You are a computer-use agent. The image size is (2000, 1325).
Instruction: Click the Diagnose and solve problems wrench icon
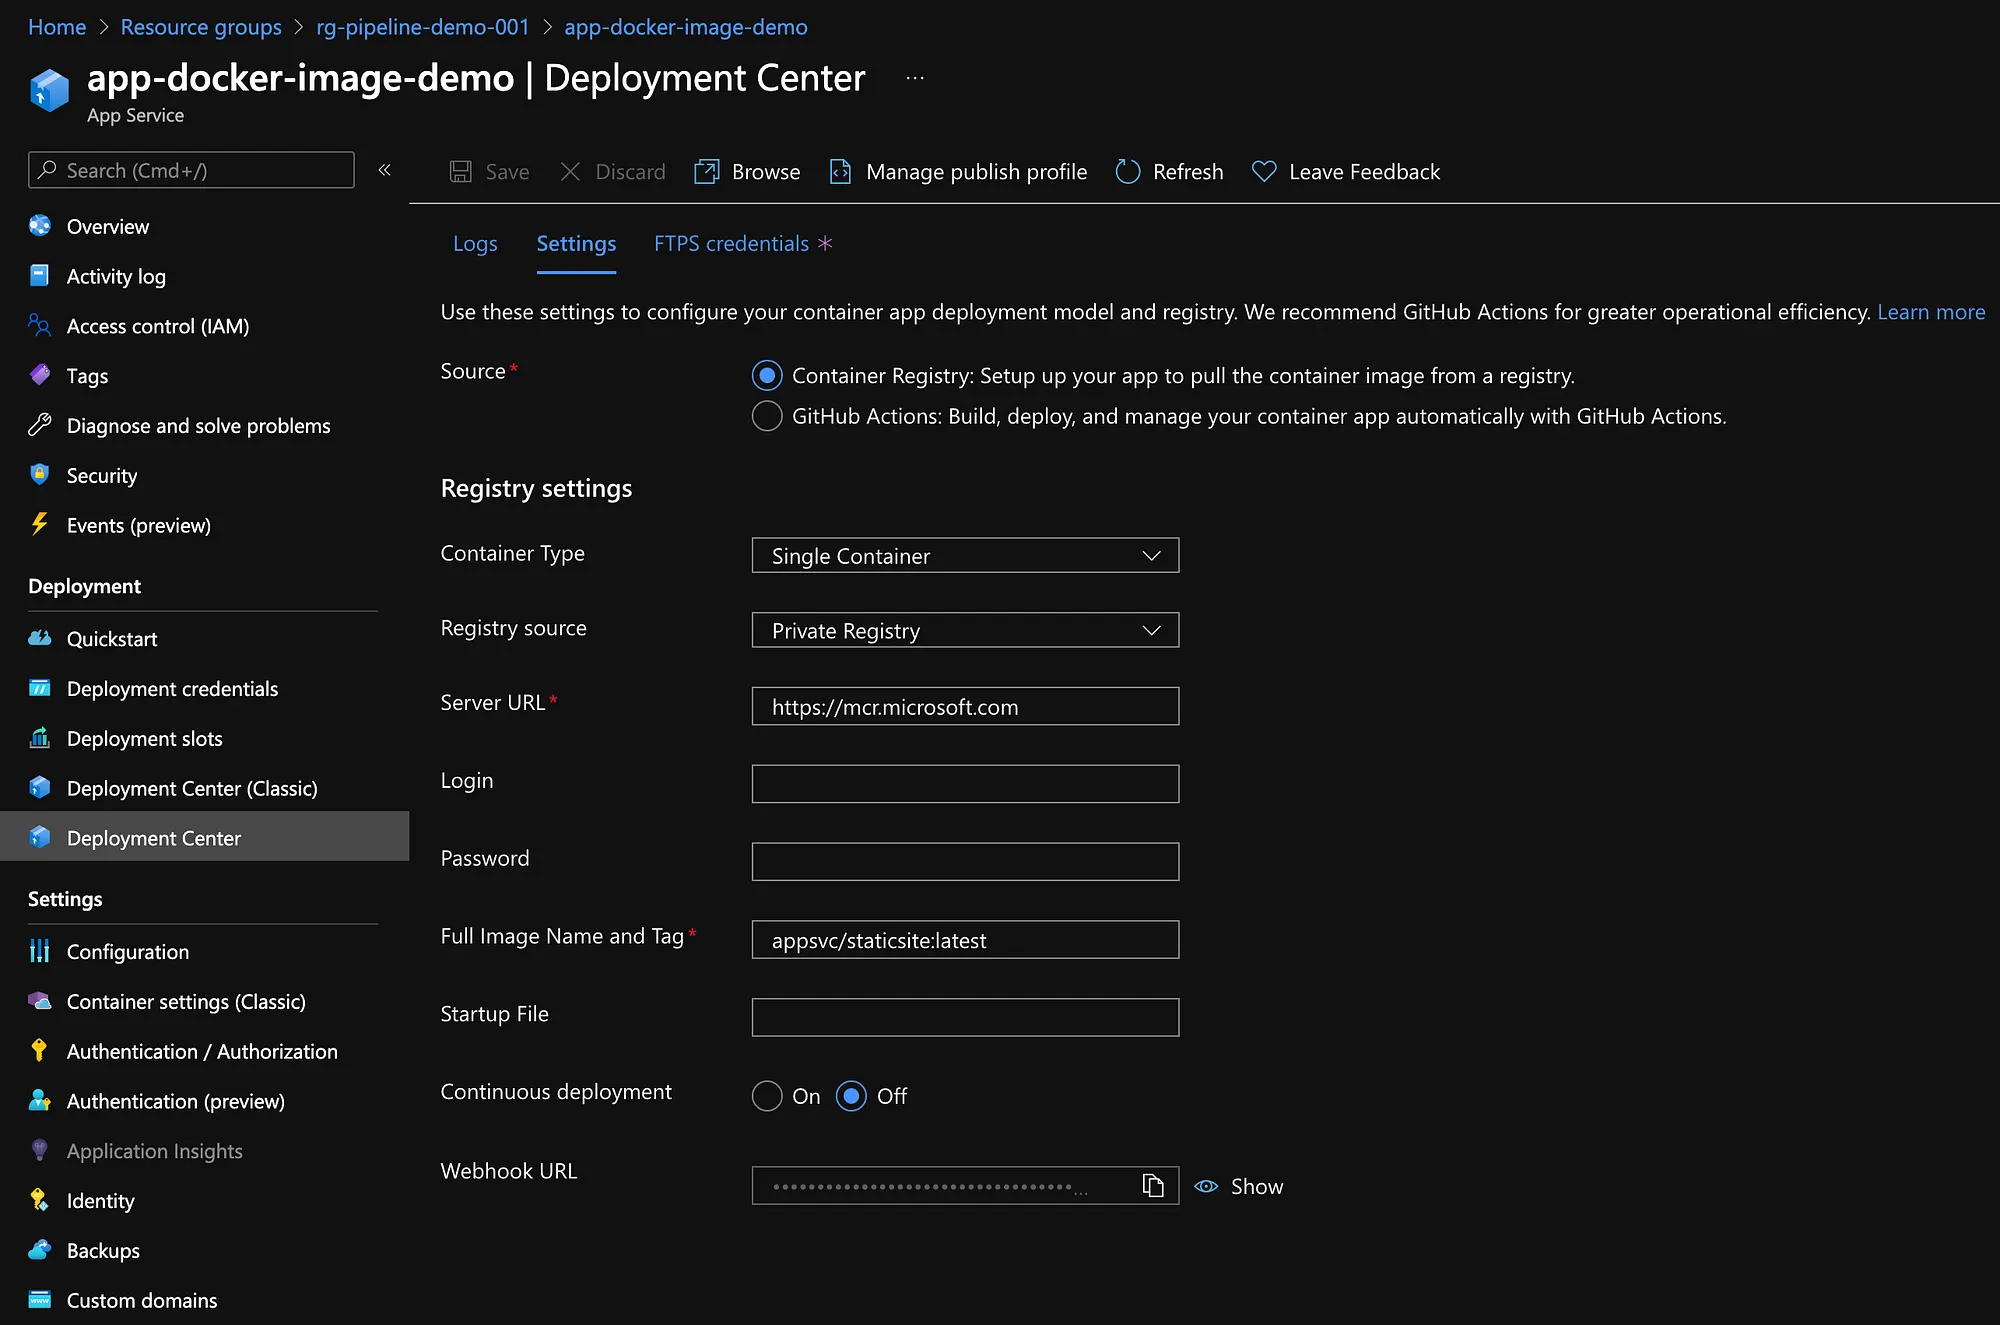point(40,426)
